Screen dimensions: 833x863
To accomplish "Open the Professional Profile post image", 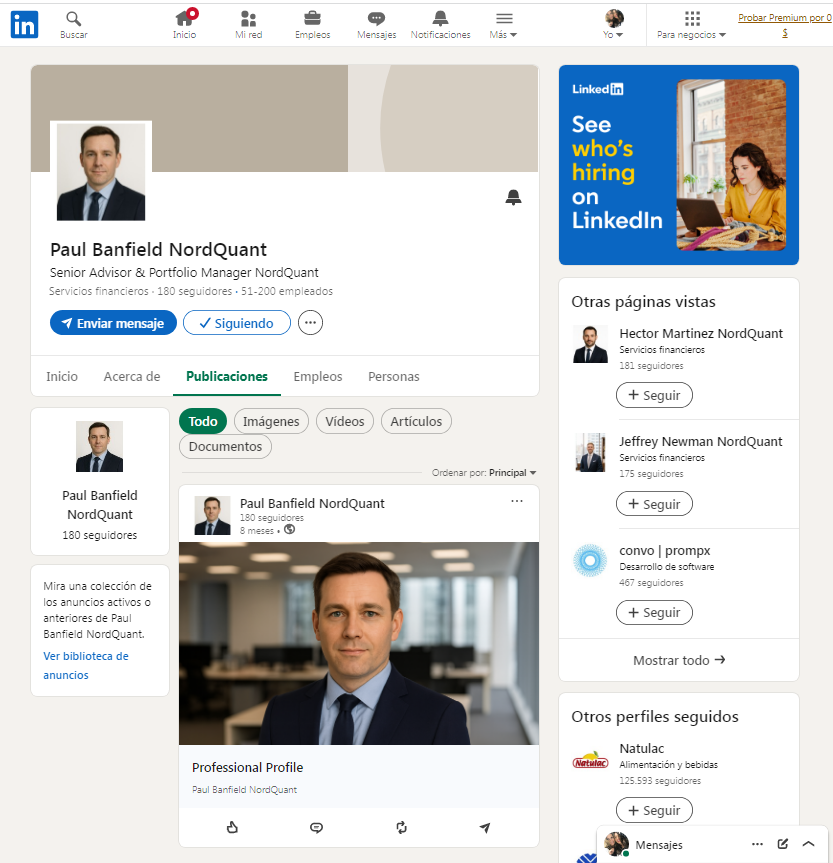I will 359,643.
